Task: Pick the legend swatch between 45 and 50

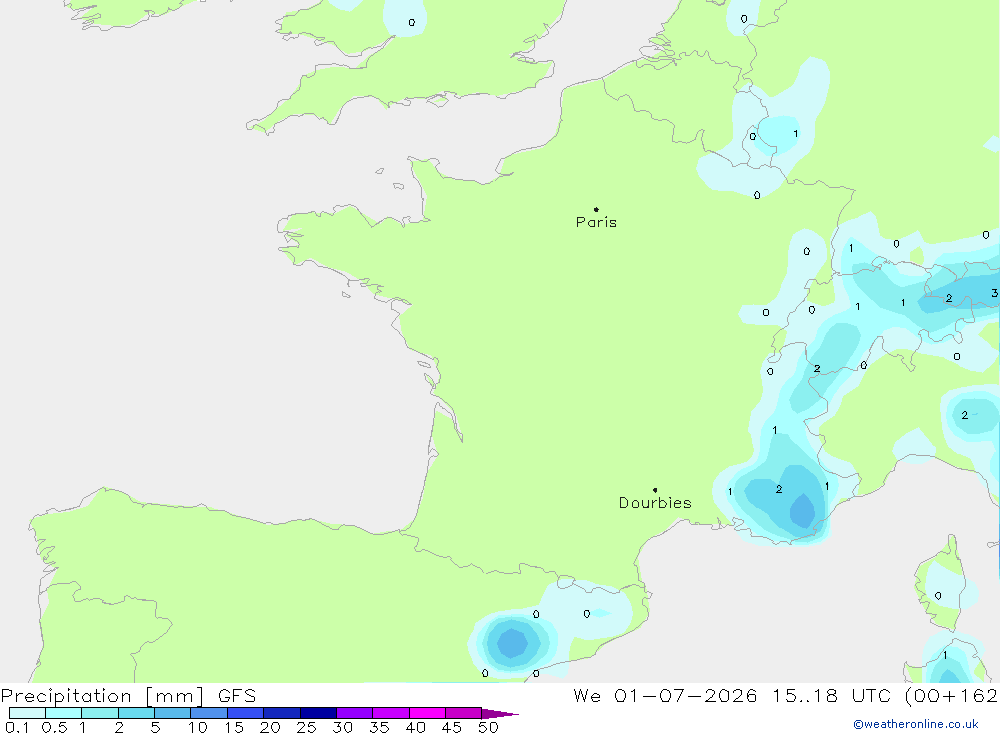Action: point(464,713)
